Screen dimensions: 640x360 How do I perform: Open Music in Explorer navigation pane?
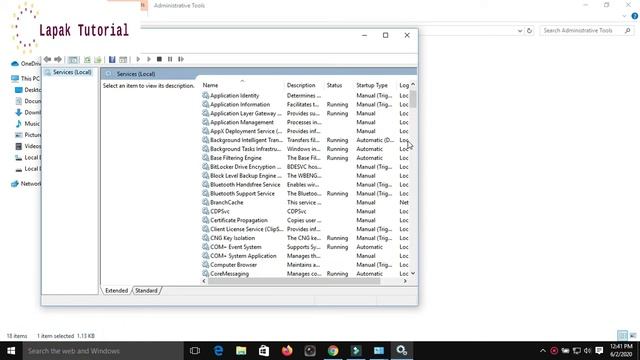28,124
